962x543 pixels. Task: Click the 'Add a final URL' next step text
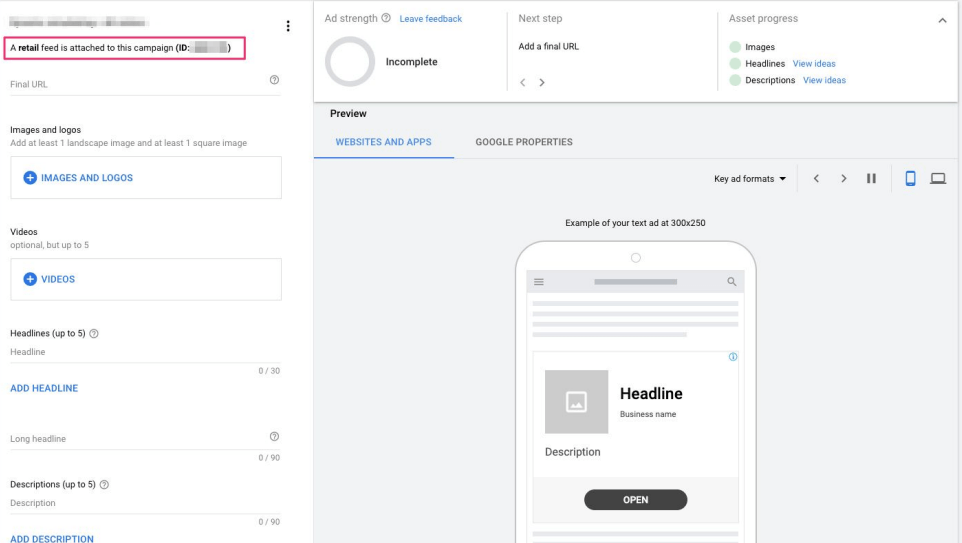[x=548, y=46]
